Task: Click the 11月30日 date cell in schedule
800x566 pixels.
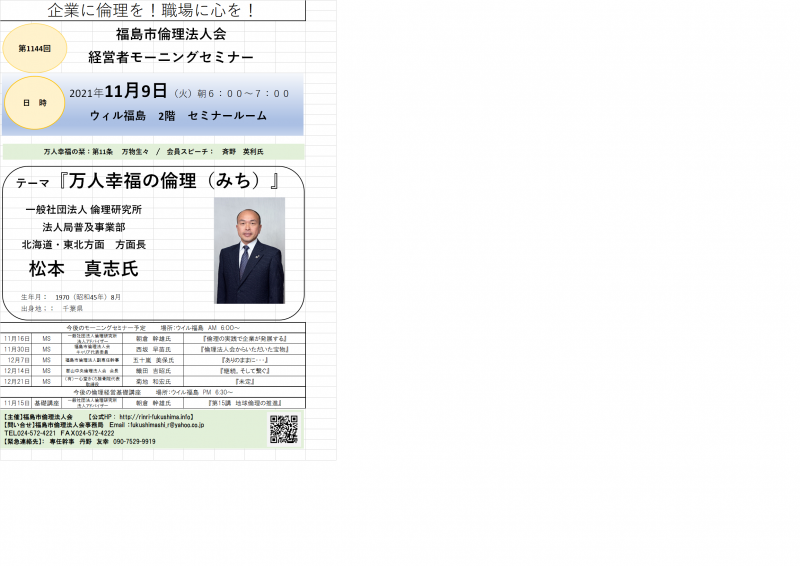Action: point(17,350)
